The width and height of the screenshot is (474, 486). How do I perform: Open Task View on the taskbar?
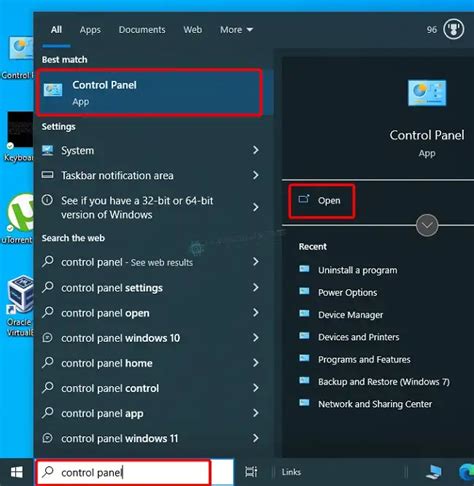[251, 472]
